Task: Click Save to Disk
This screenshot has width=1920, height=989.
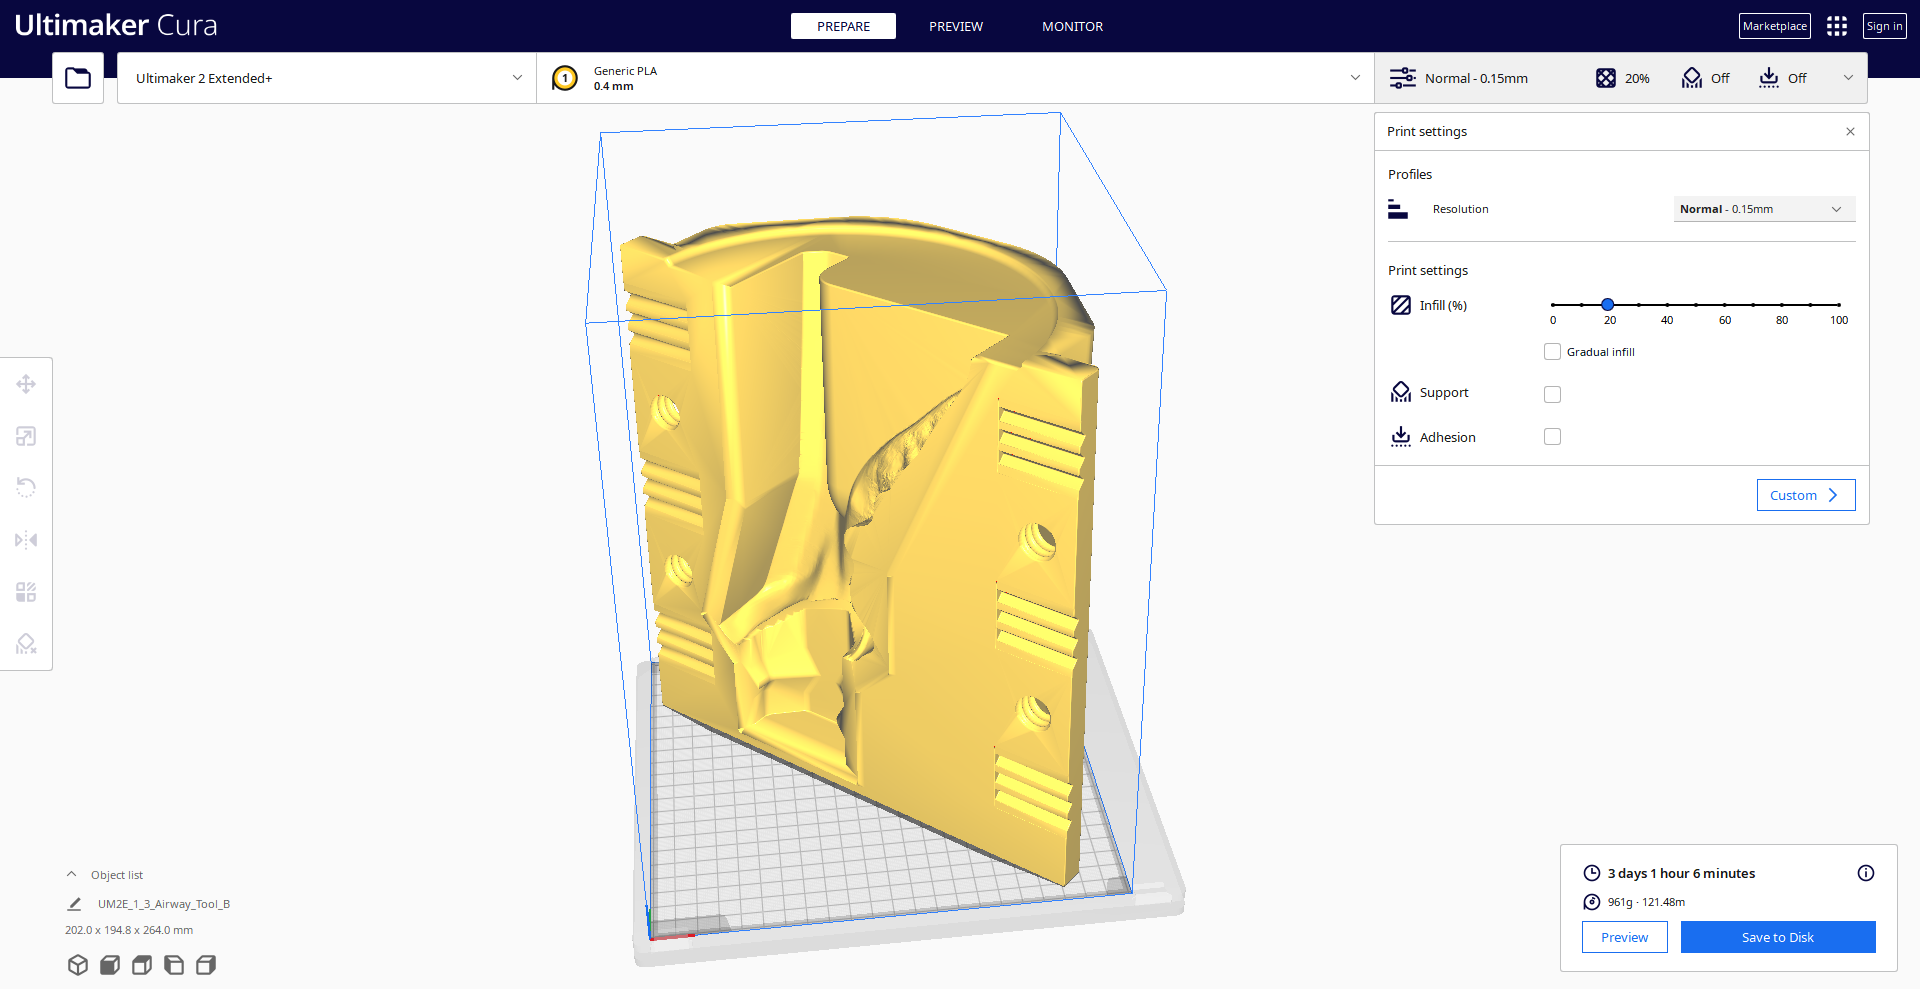Action: coord(1778,937)
